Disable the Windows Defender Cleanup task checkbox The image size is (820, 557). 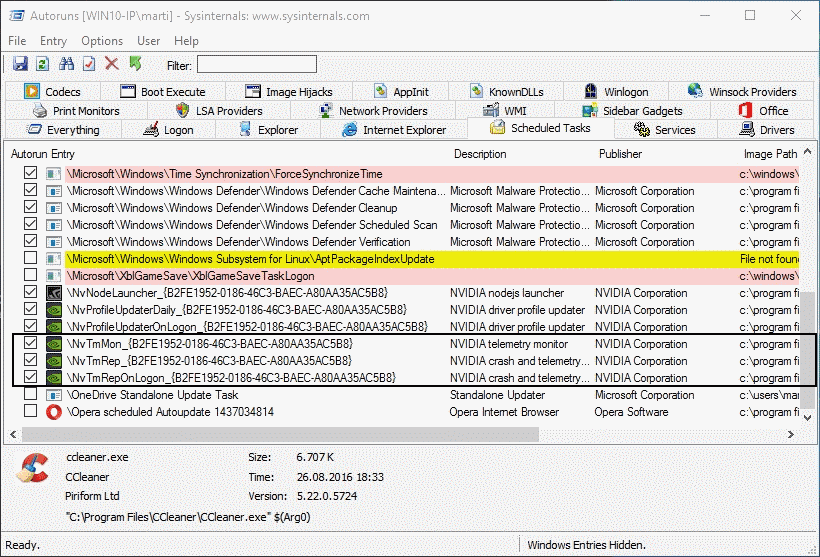point(31,208)
